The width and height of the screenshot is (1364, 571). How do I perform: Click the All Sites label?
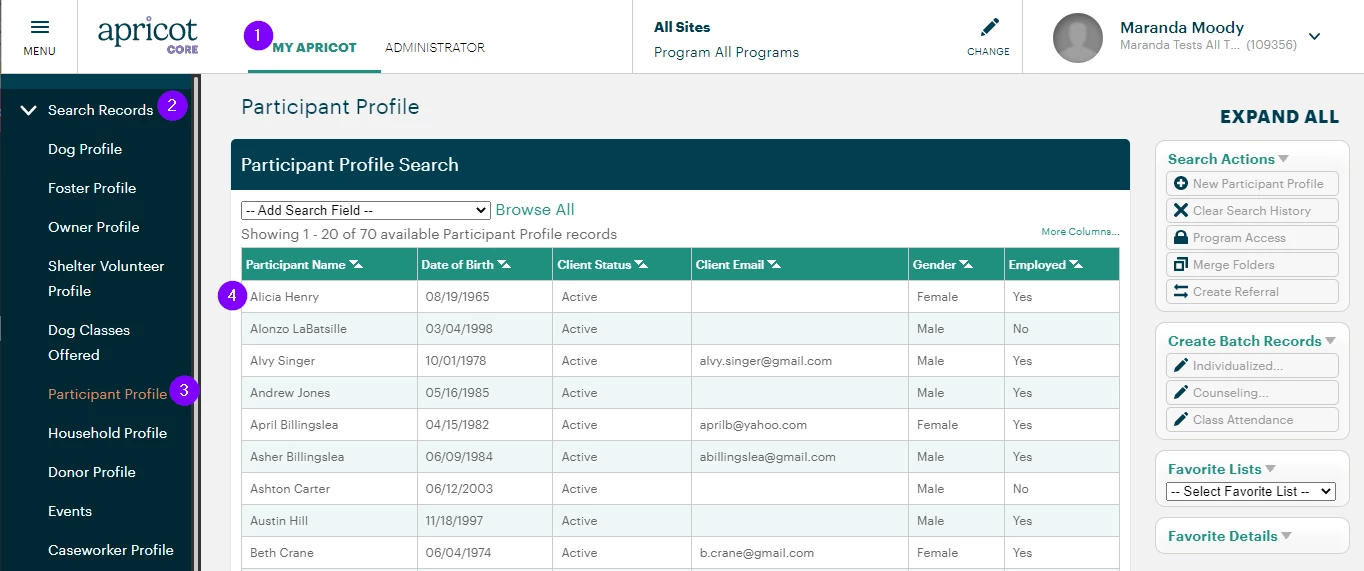(x=682, y=27)
